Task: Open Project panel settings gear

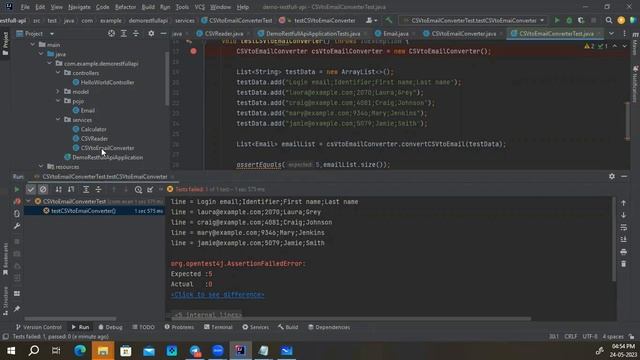Action: tap(151, 33)
